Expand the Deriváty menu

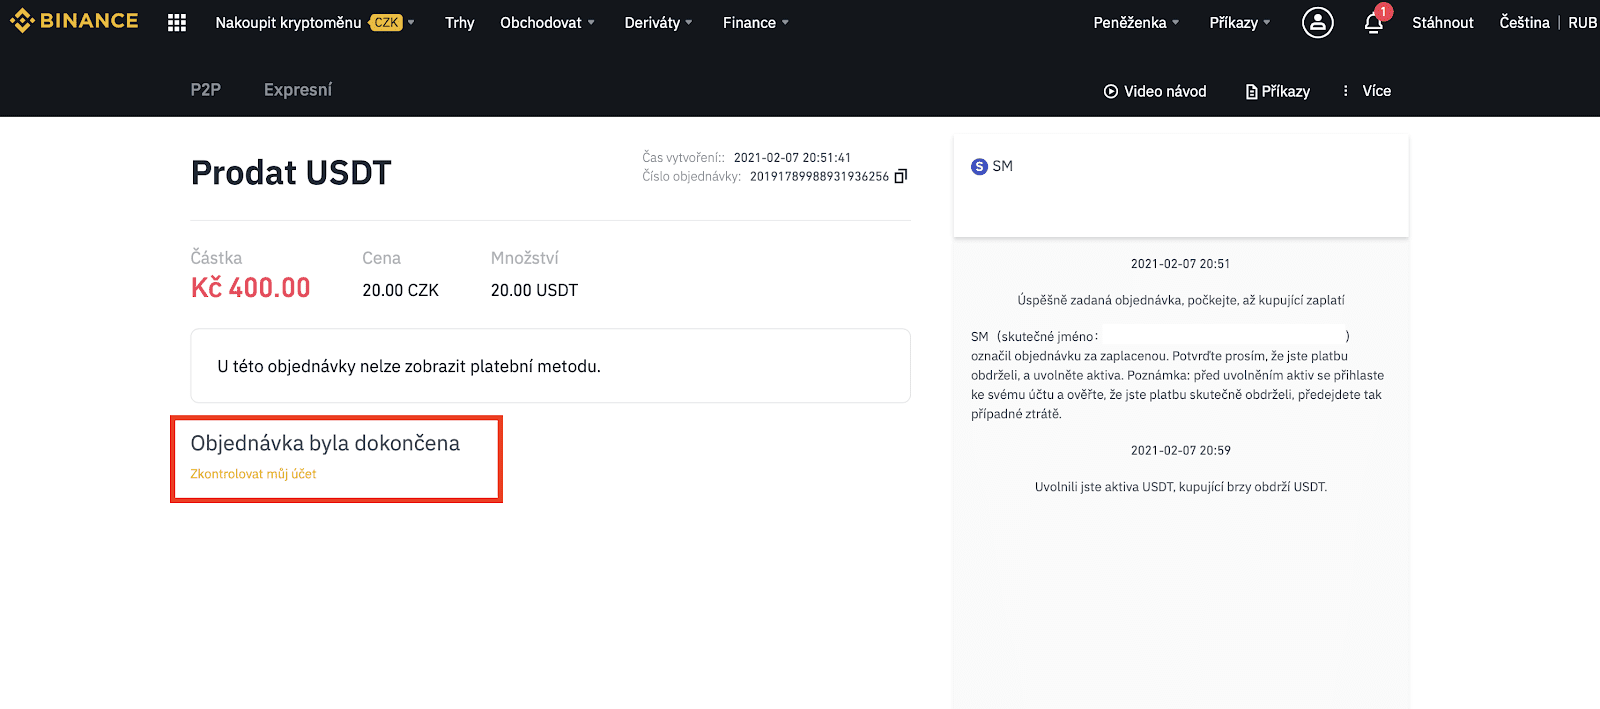coord(658,22)
